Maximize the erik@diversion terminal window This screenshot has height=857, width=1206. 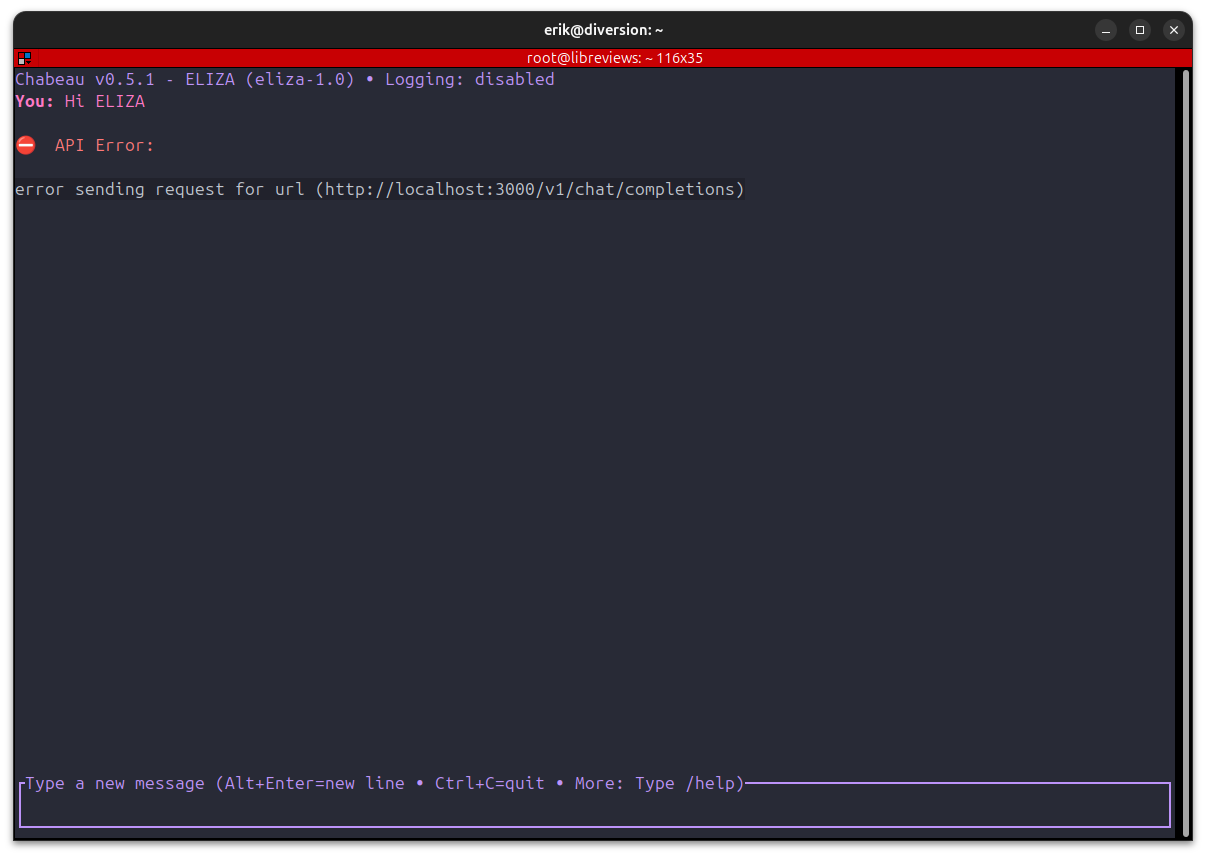[1139, 30]
